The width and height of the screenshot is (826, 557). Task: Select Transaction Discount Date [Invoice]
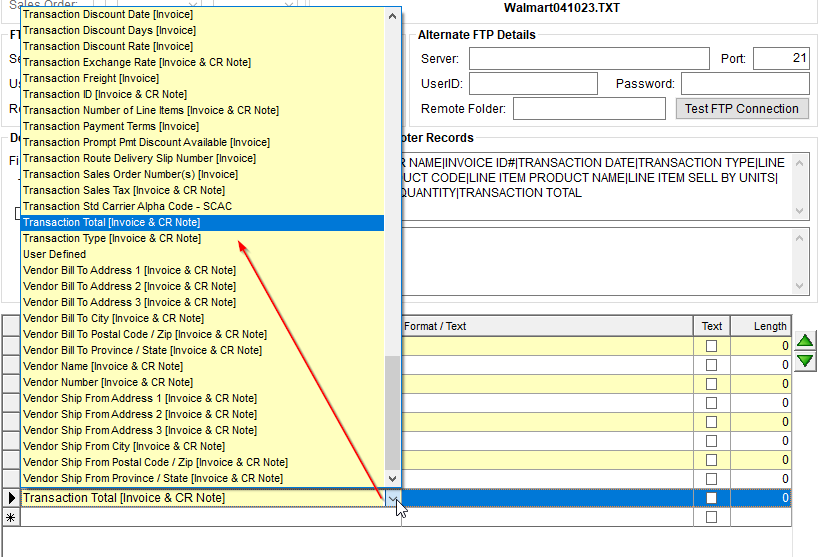(202, 14)
